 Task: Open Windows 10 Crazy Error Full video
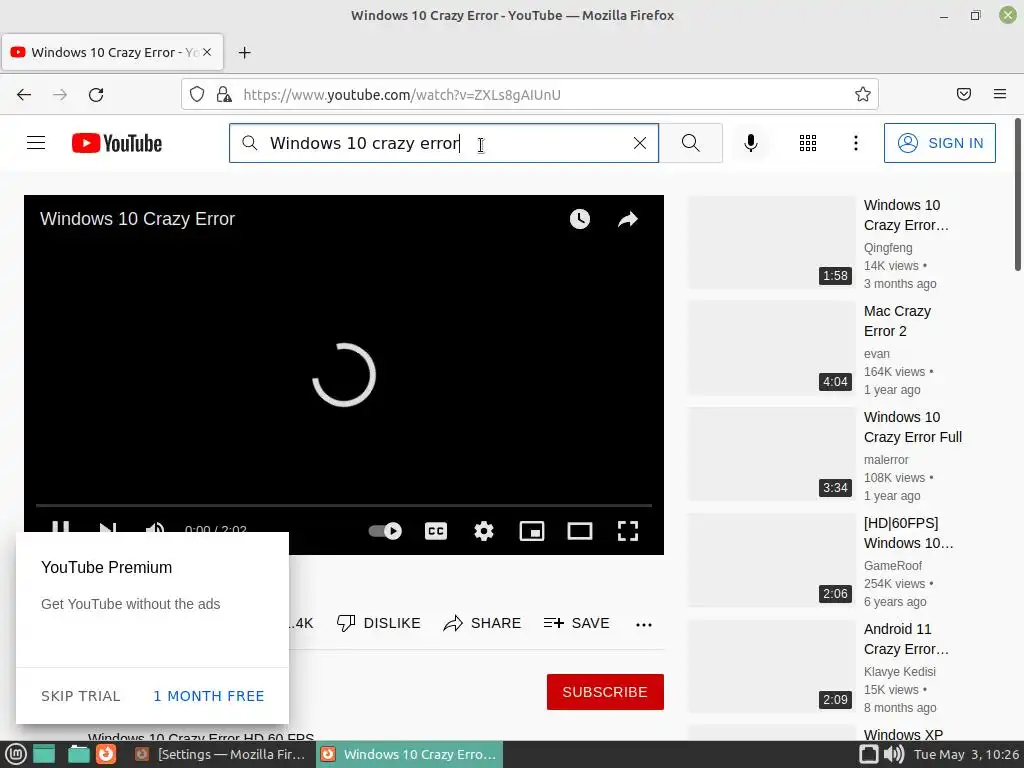[x=912, y=426]
